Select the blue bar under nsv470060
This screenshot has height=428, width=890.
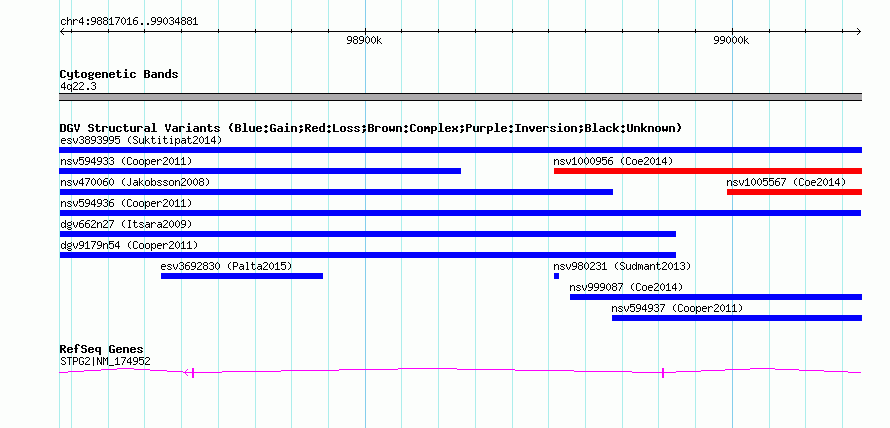[336, 192]
